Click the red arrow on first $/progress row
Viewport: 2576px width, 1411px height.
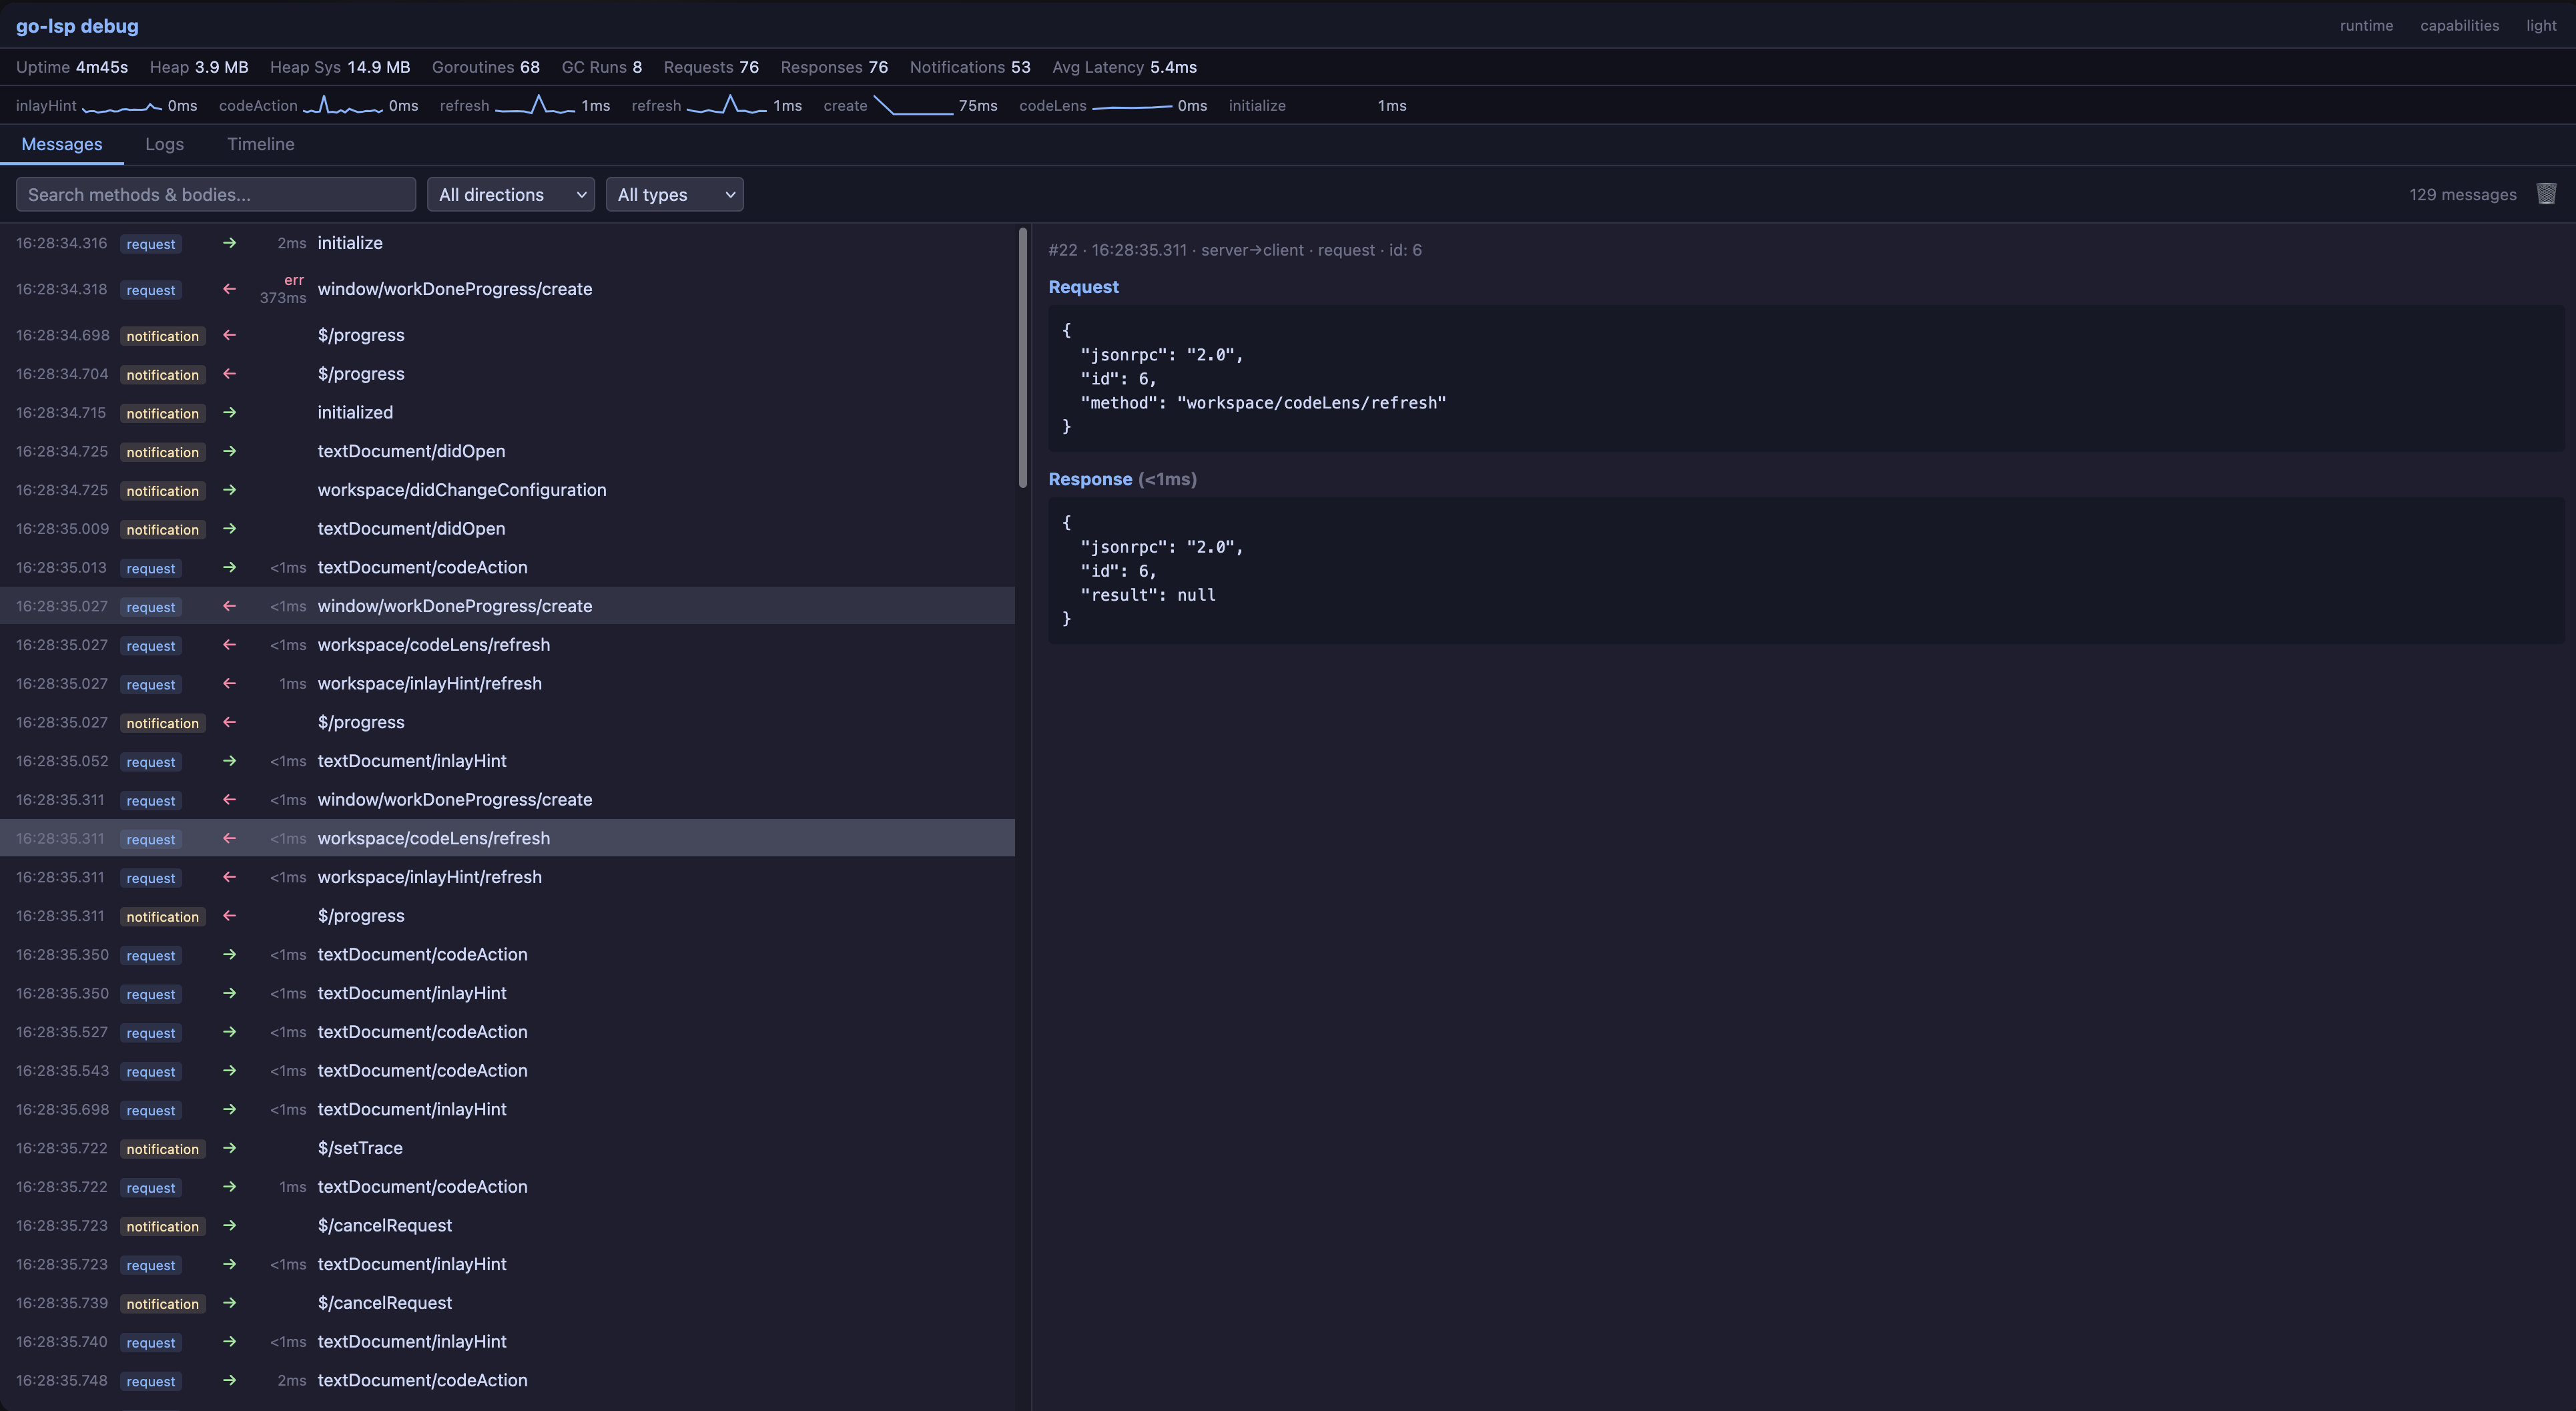pos(229,335)
